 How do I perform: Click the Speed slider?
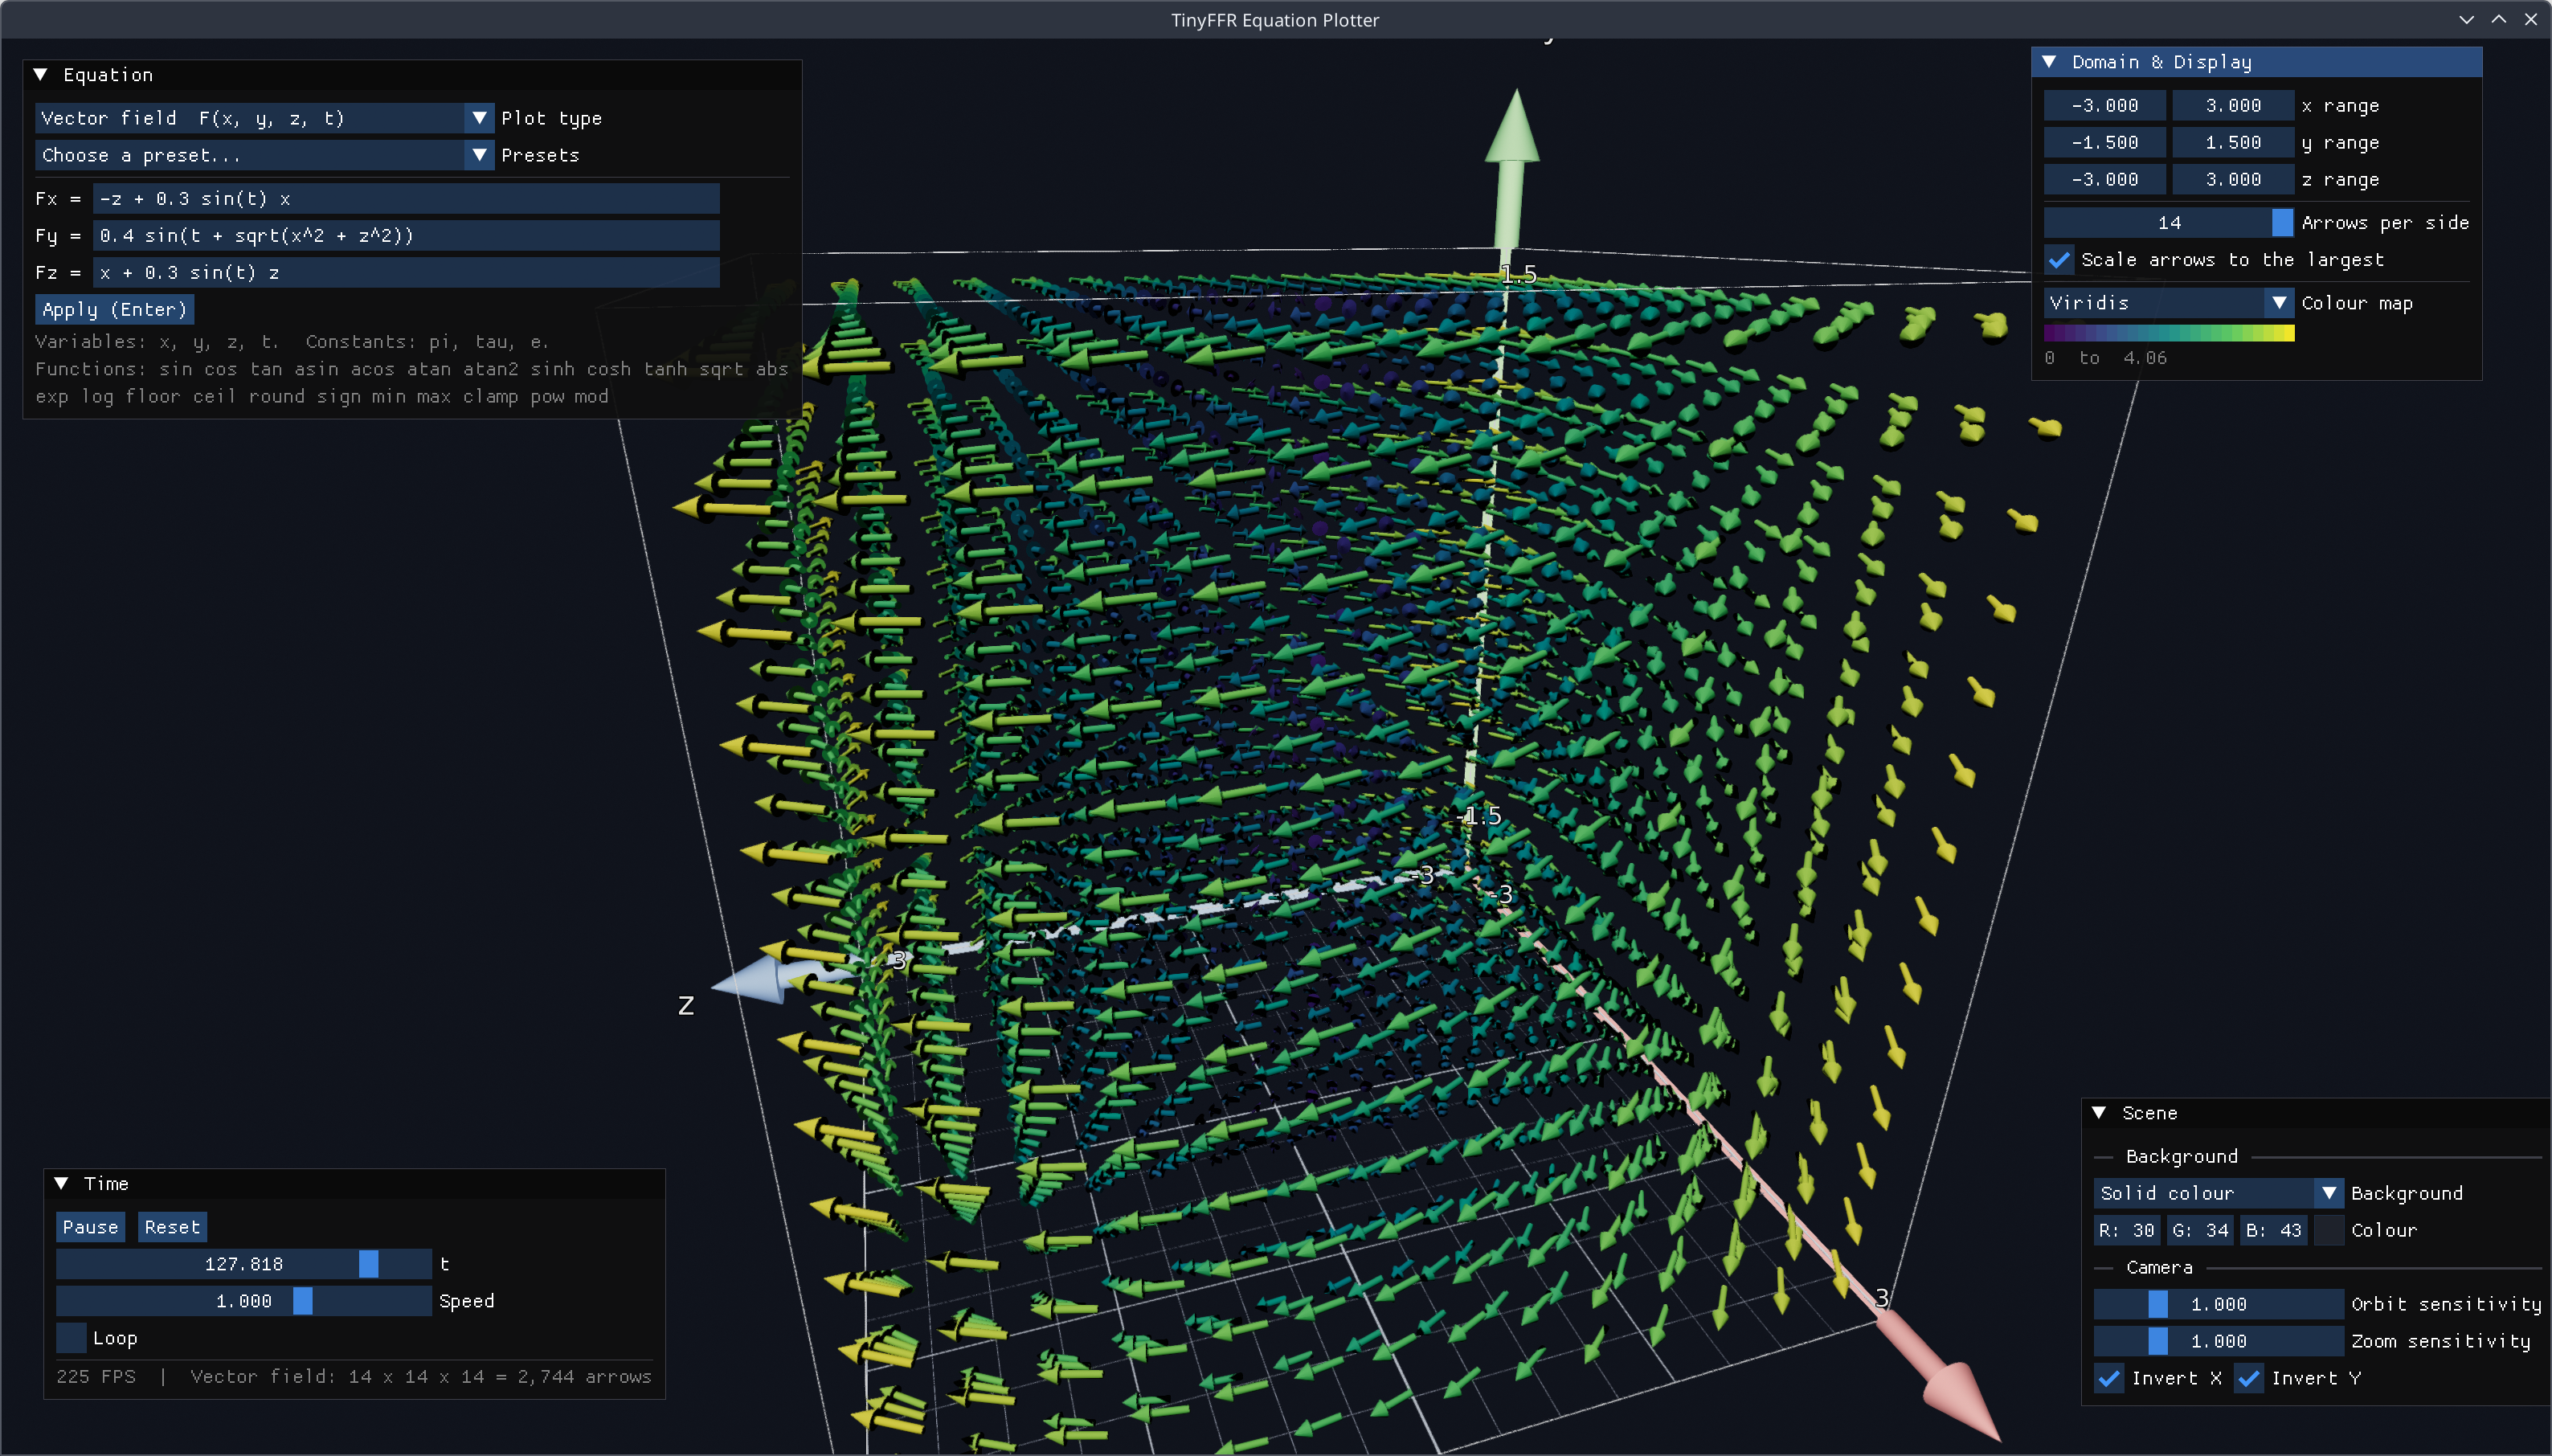[244, 1301]
